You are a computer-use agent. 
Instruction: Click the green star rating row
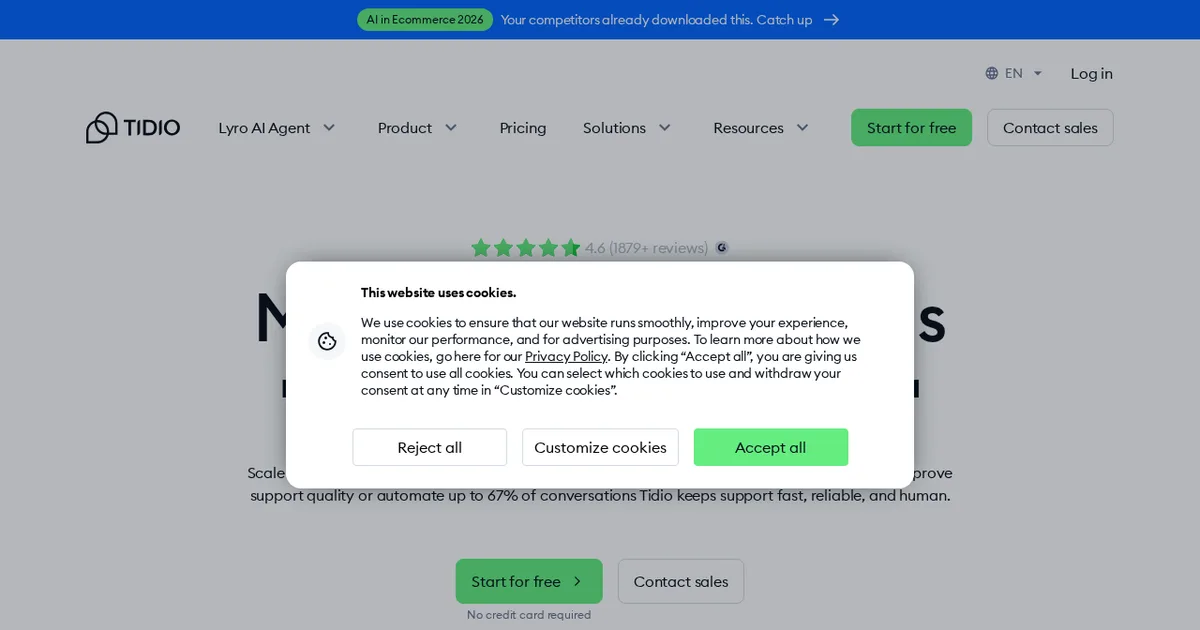(x=525, y=248)
